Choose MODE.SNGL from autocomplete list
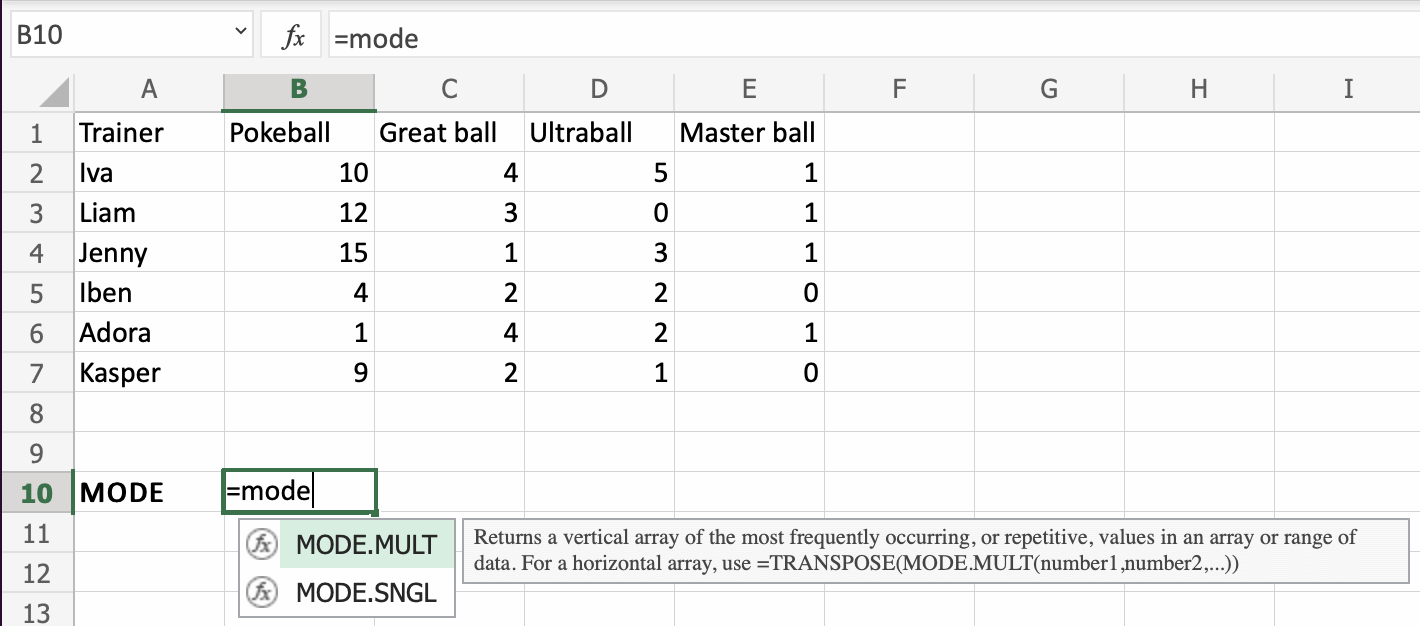 (x=366, y=592)
